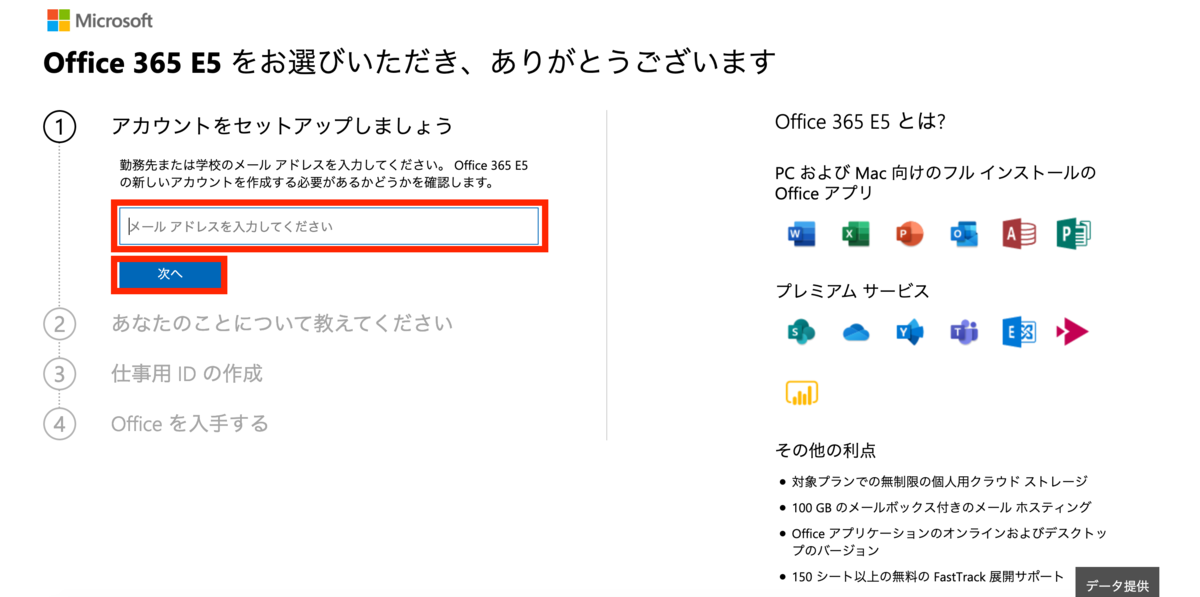Click the PowerPoint app icon
The width and height of the screenshot is (1200, 597).
pos(909,234)
